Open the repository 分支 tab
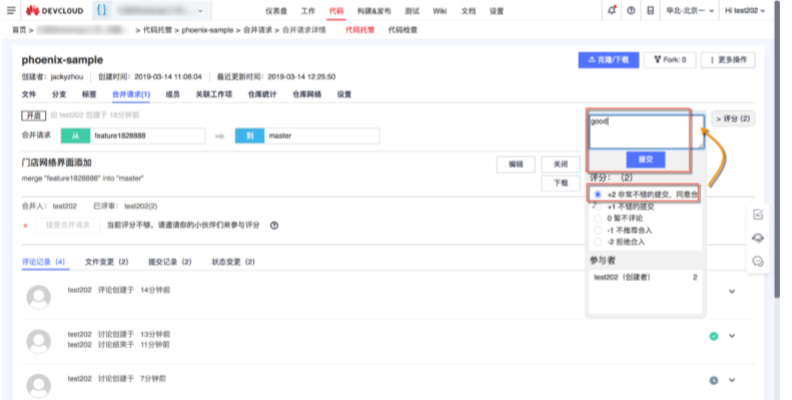The width and height of the screenshot is (792, 400). coord(59,94)
